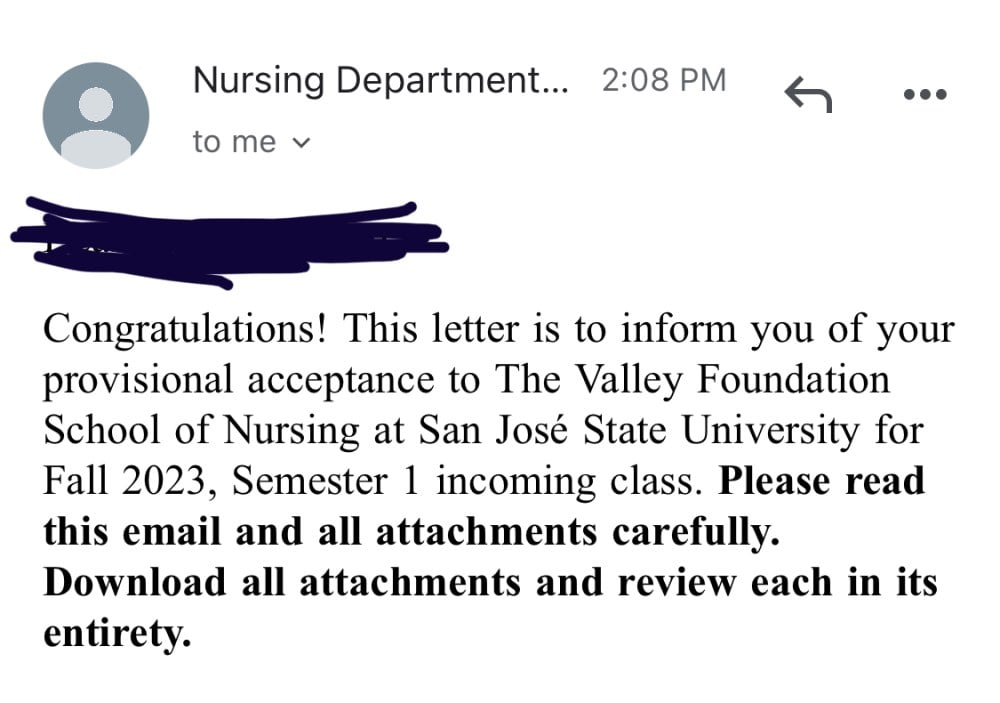Viewport: 1000px width, 703px height.
Task: Click "School of Nursing" in the message
Action: [x=202, y=432]
